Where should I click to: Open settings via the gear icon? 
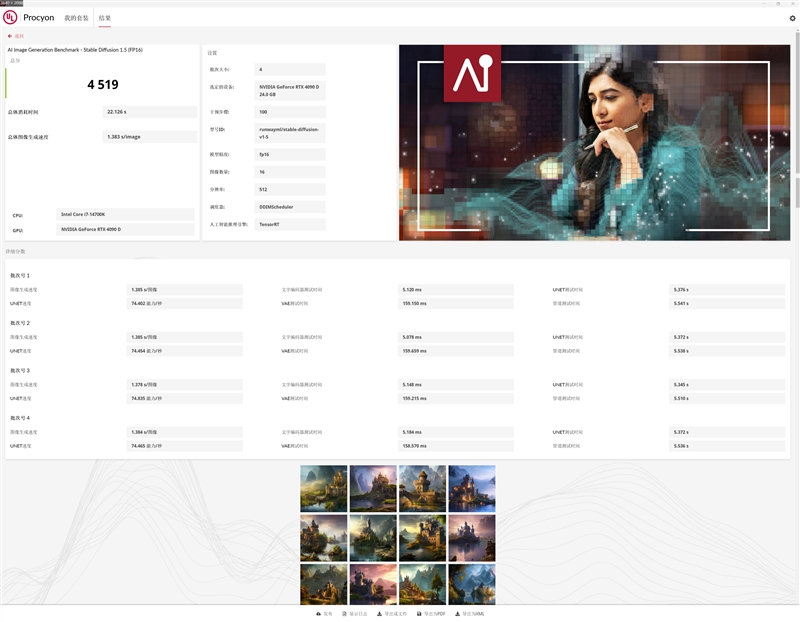click(792, 18)
